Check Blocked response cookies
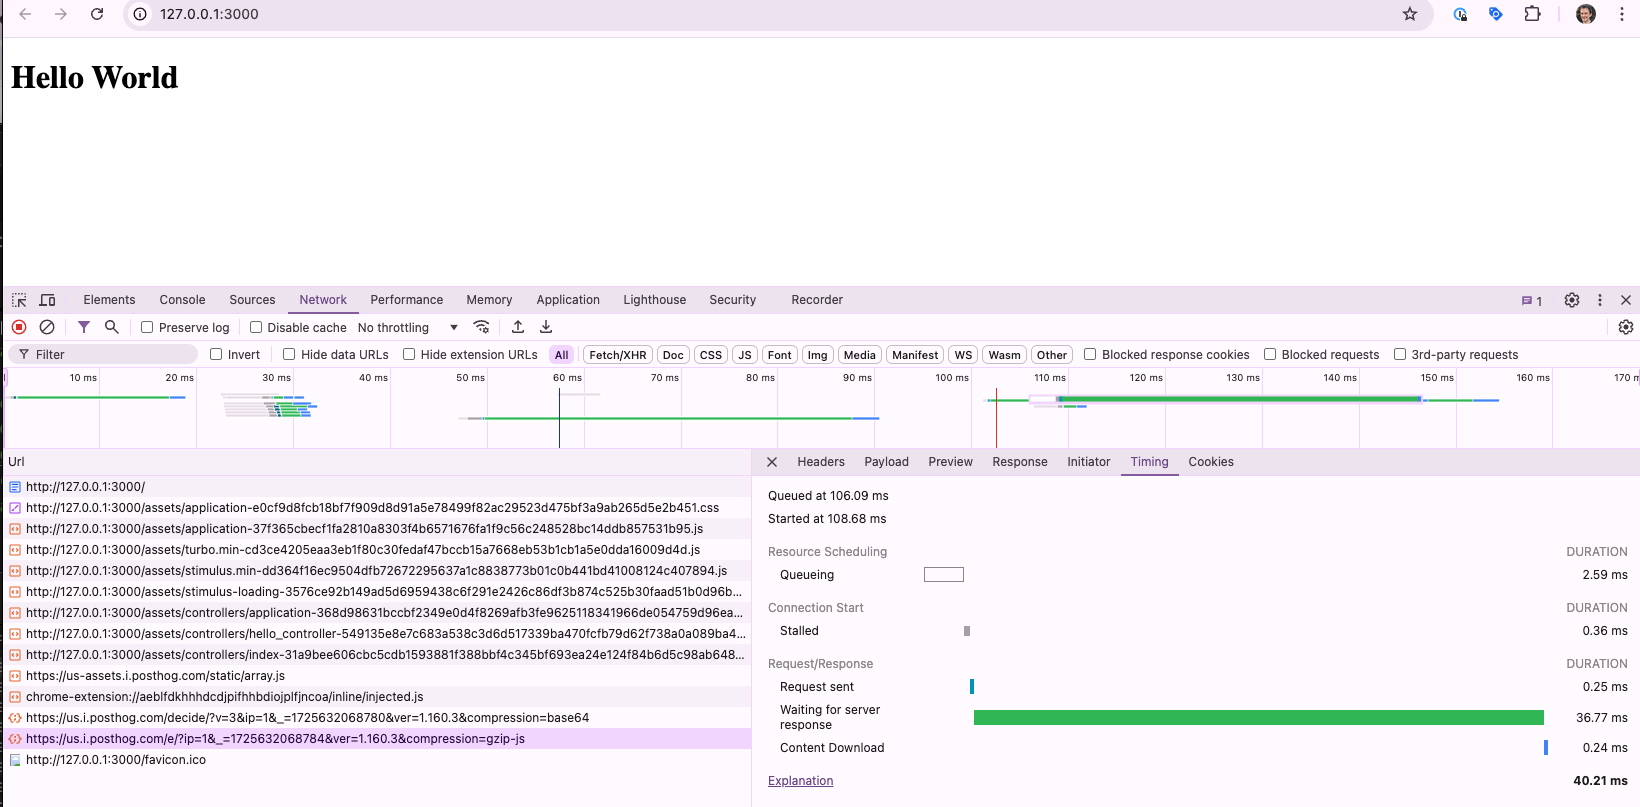 1090,354
